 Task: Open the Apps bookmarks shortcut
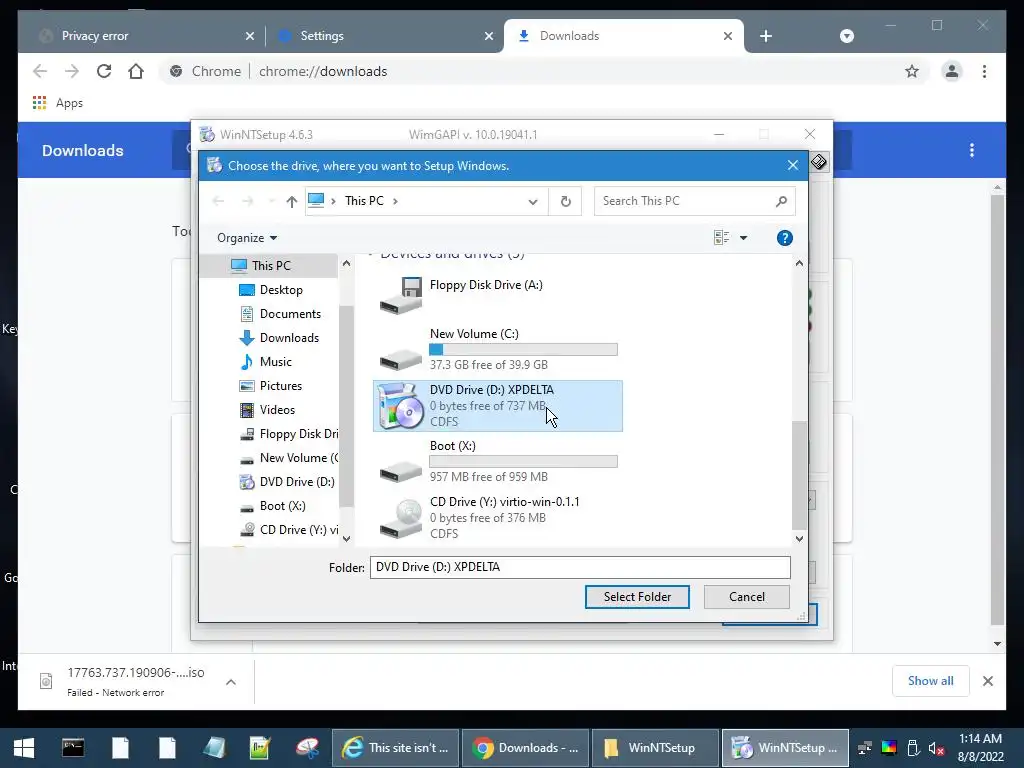[x=57, y=103]
